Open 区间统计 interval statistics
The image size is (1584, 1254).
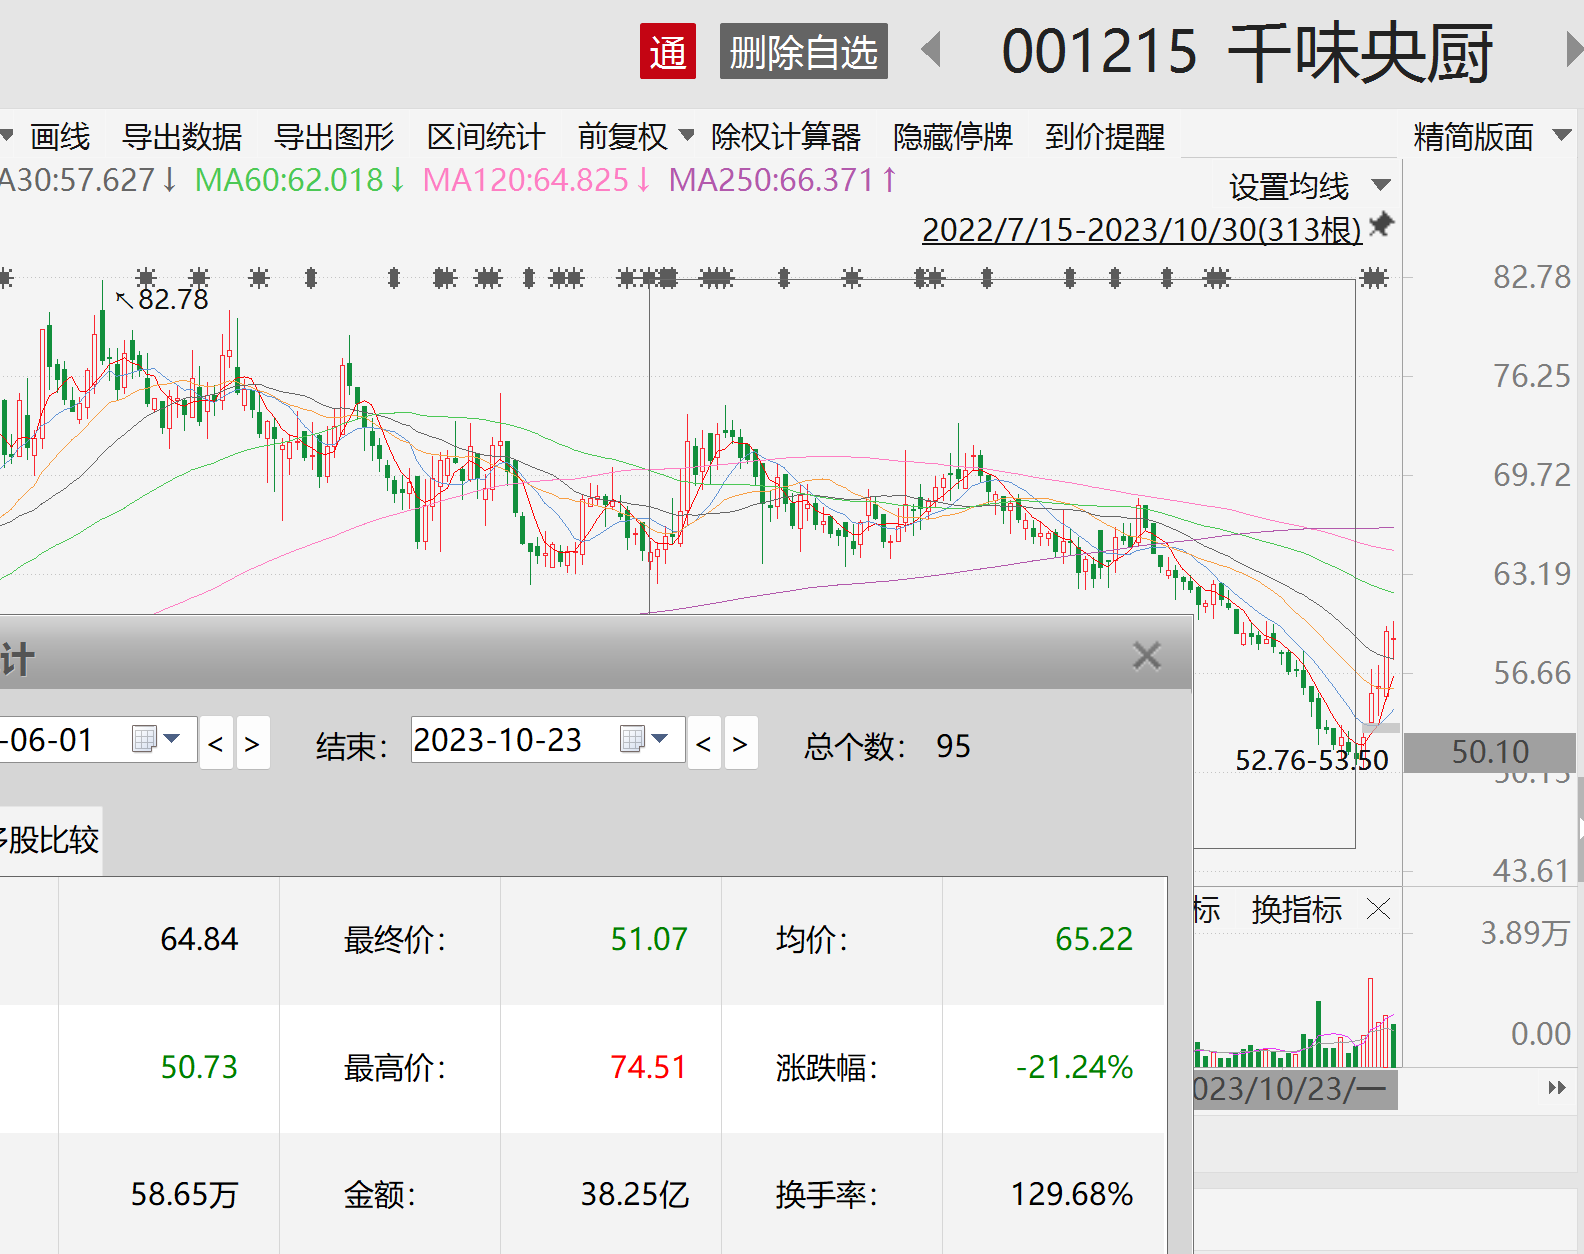pyautogui.click(x=486, y=137)
